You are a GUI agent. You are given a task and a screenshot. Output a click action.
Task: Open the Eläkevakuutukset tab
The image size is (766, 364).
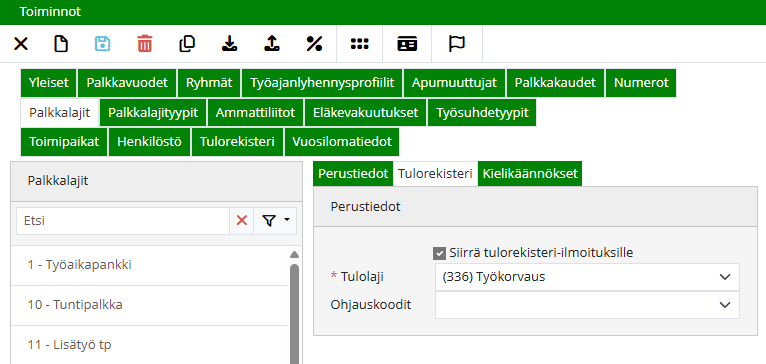365,113
